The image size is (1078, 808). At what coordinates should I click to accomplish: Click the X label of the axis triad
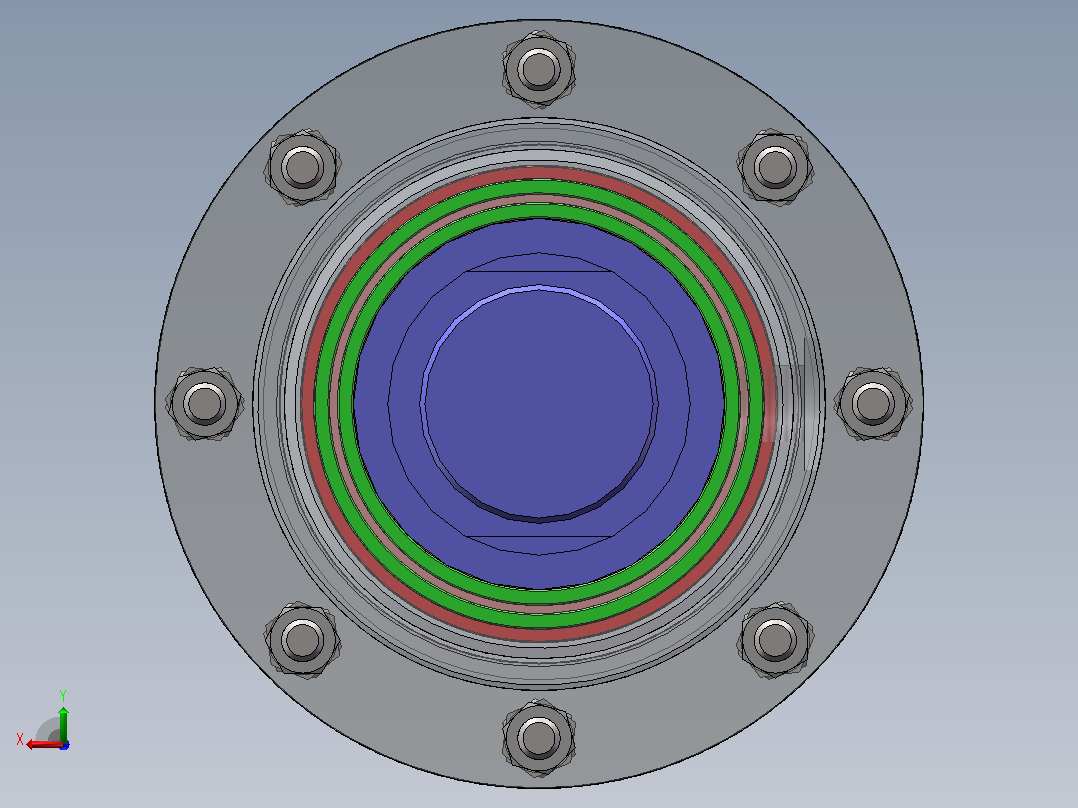click(20, 740)
